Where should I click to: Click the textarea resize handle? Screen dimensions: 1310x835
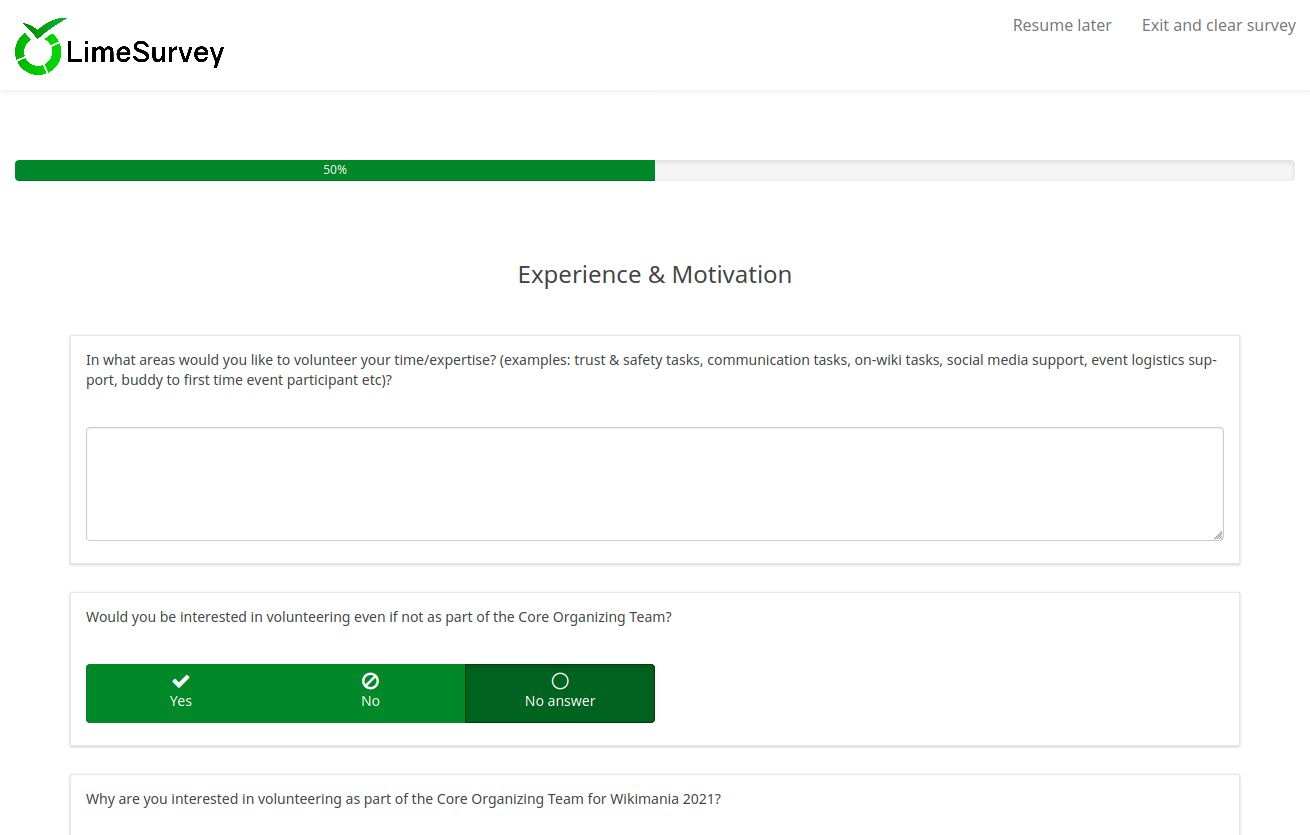1218,536
